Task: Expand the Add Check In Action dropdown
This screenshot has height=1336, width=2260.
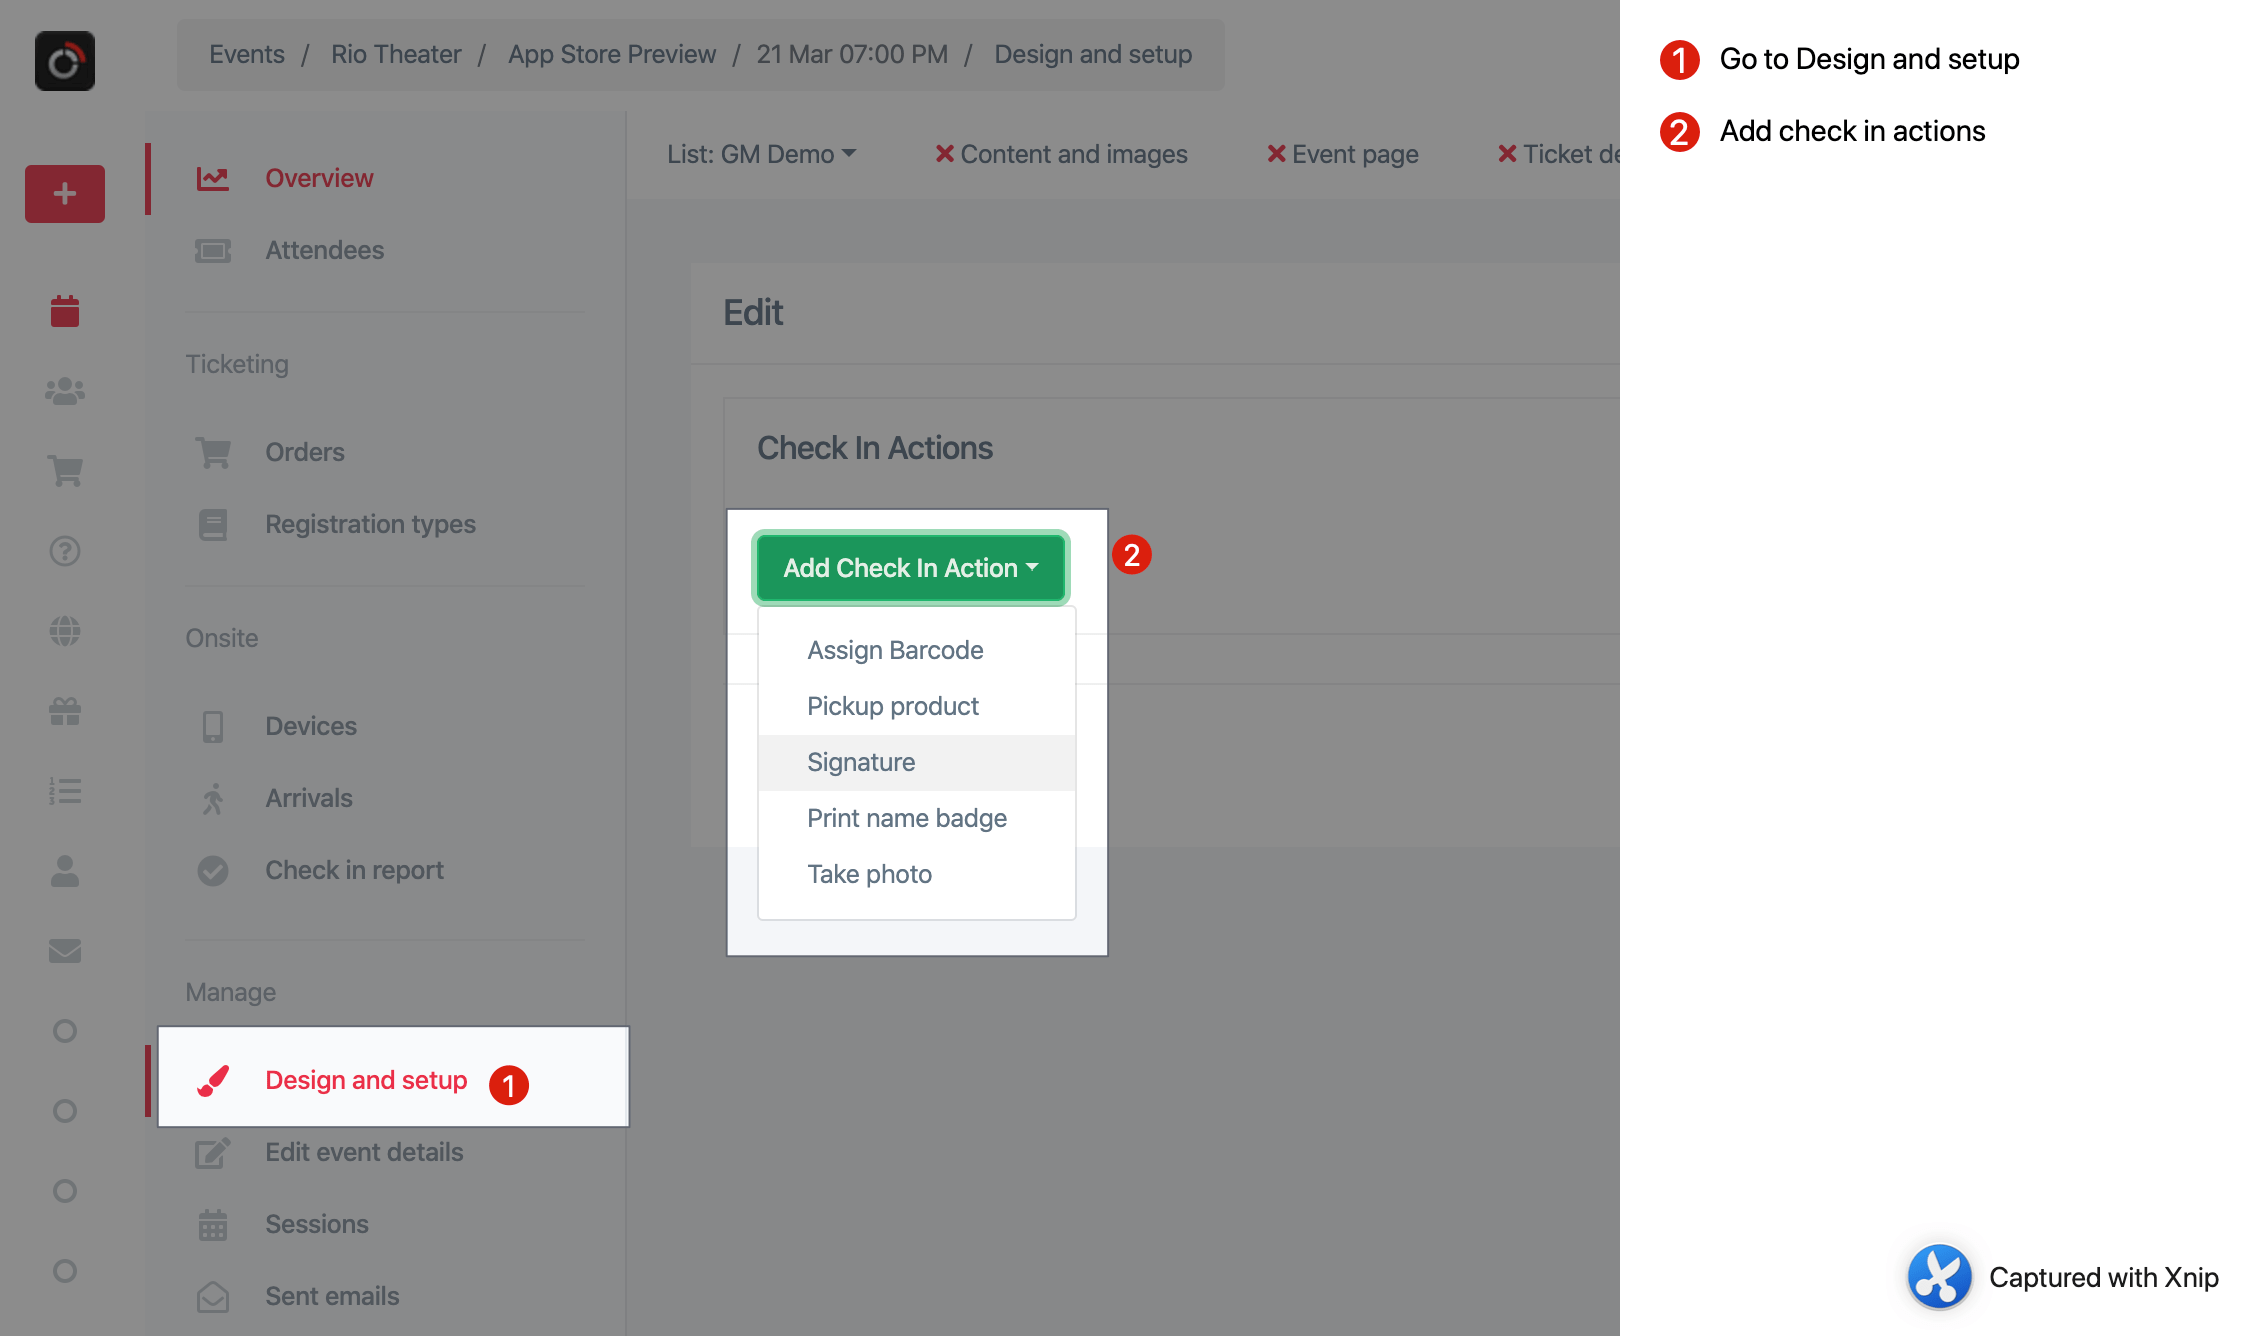Action: tap(908, 566)
